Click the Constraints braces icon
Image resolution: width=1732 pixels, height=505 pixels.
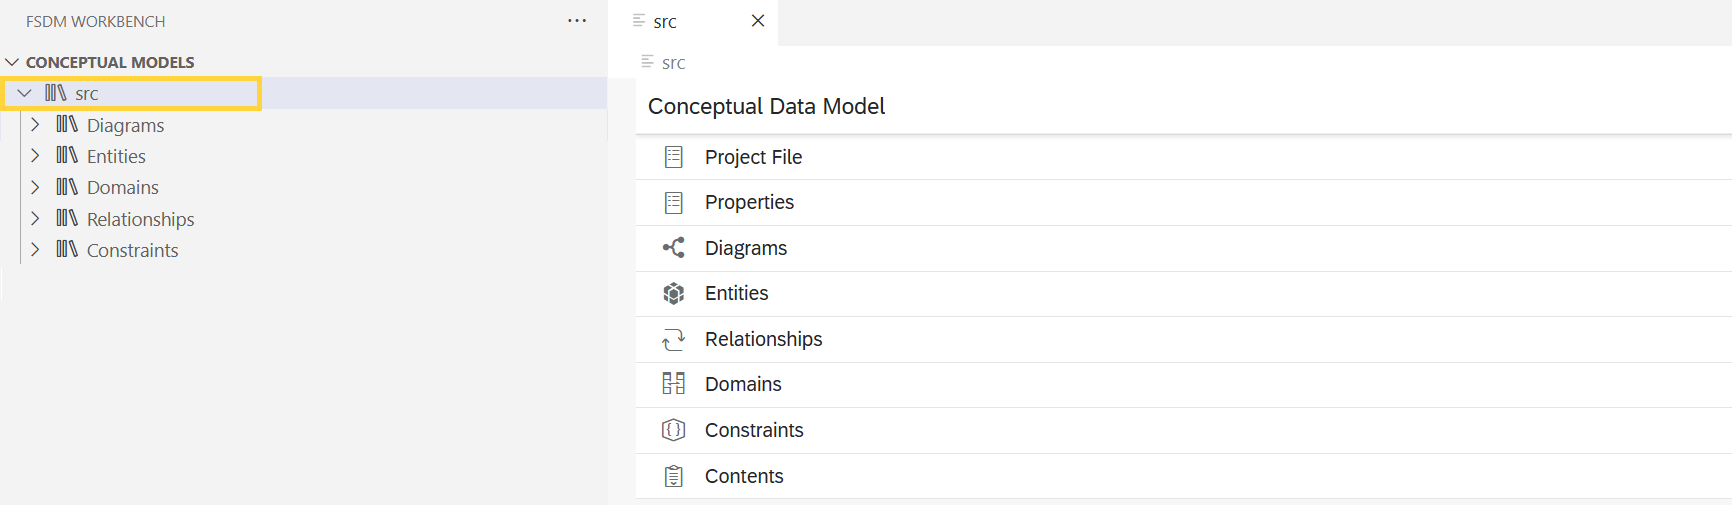tap(674, 430)
